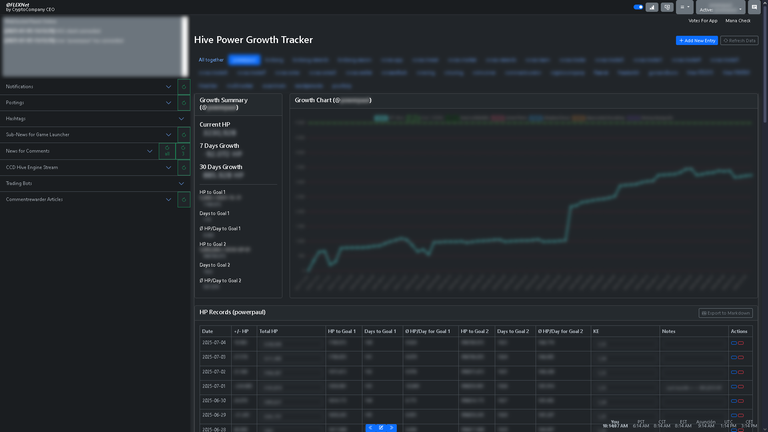Click the Growth Summary panel title
Viewport: 768px width, 432px height.
point(223,103)
